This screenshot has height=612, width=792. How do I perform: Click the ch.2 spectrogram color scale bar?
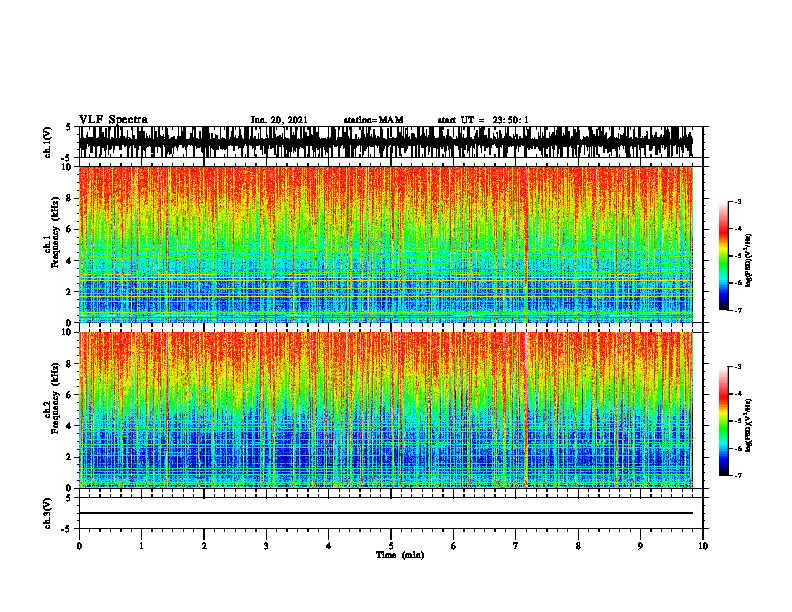pos(723,421)
